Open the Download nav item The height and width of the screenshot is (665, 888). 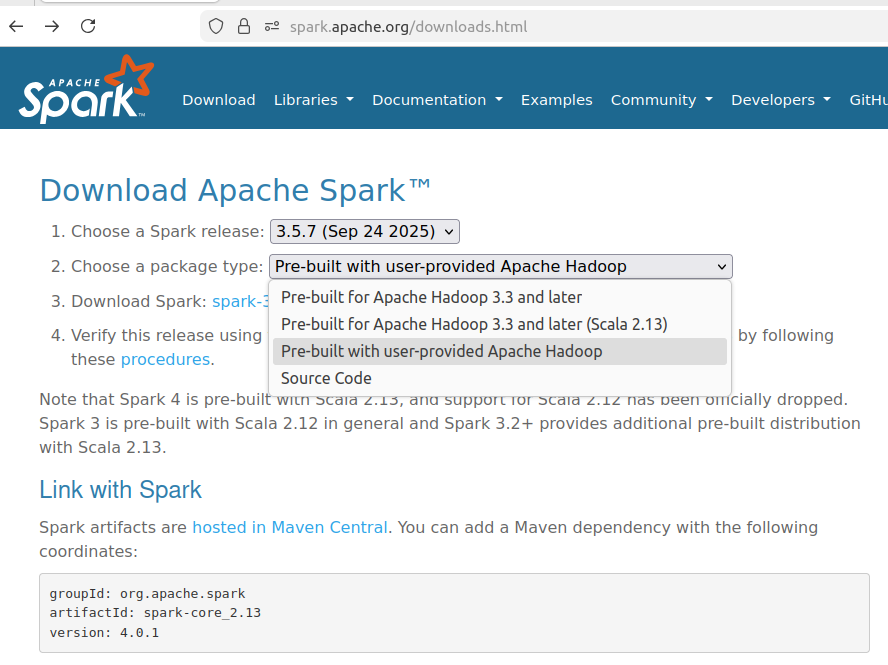[219, 100]
